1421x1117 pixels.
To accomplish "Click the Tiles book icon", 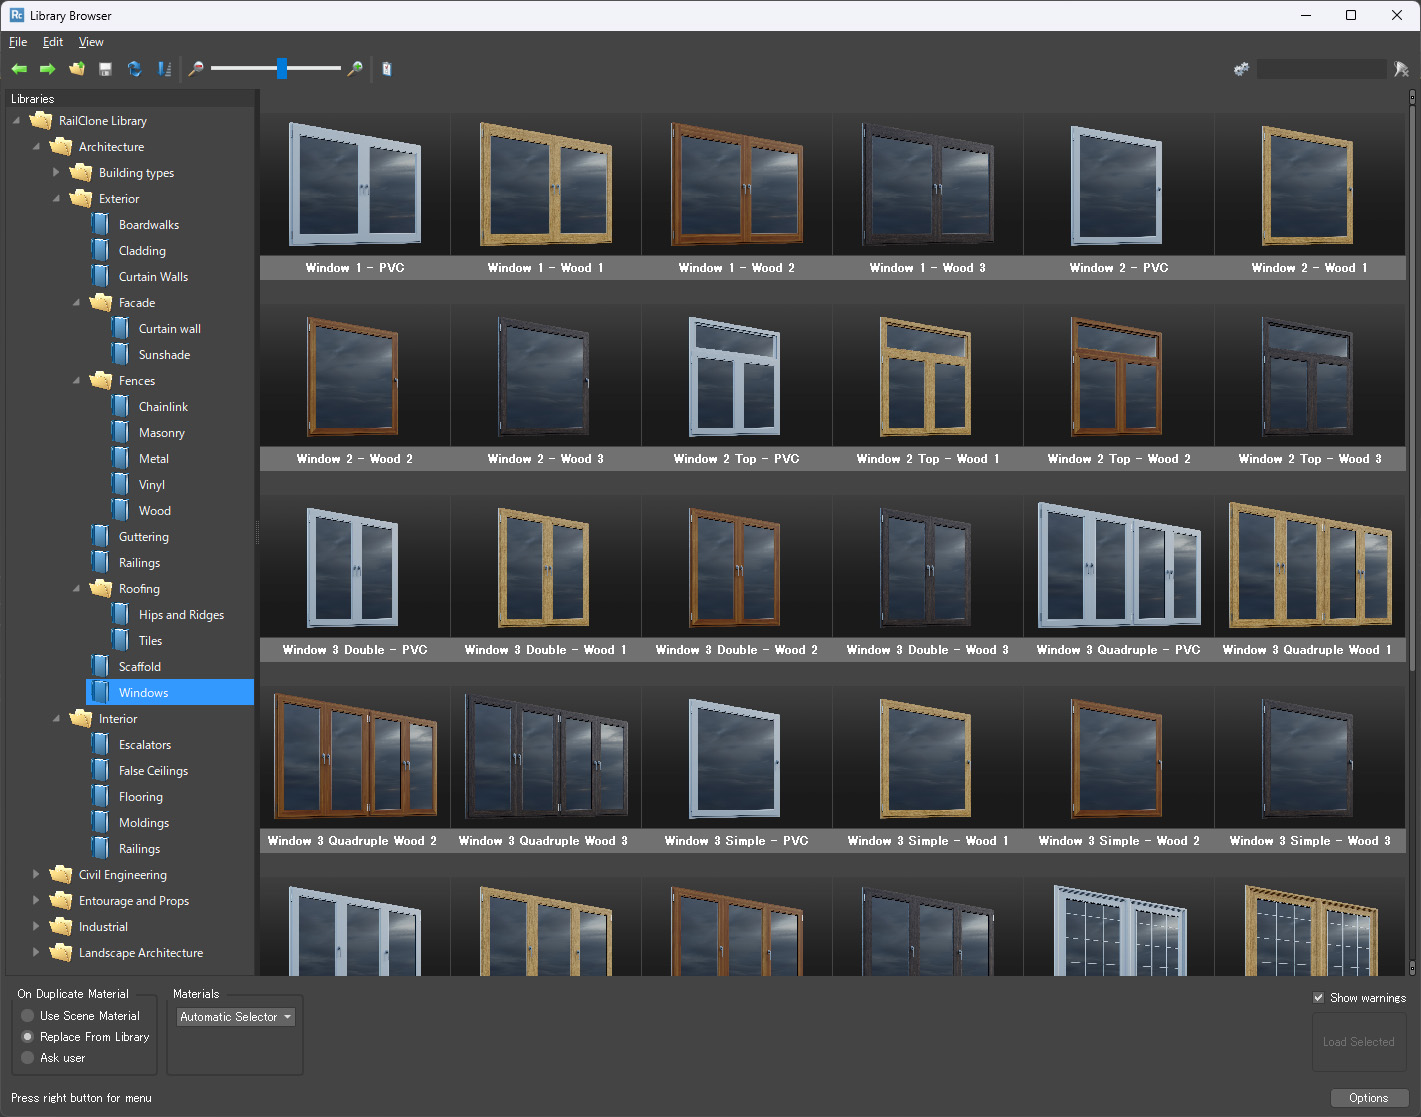I will [x=120, y=641].
